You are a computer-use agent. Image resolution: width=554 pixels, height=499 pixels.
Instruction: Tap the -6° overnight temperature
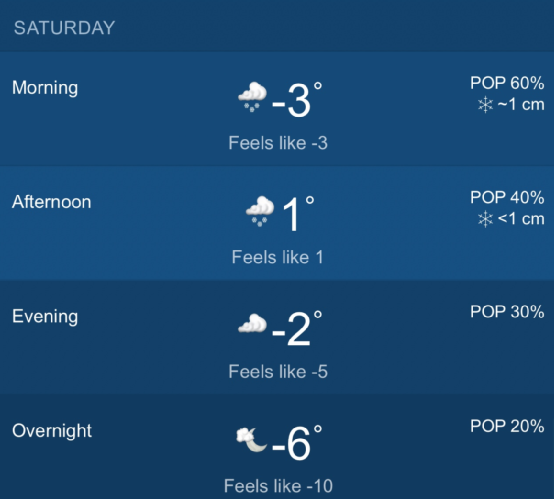click(x=297, y=443)
